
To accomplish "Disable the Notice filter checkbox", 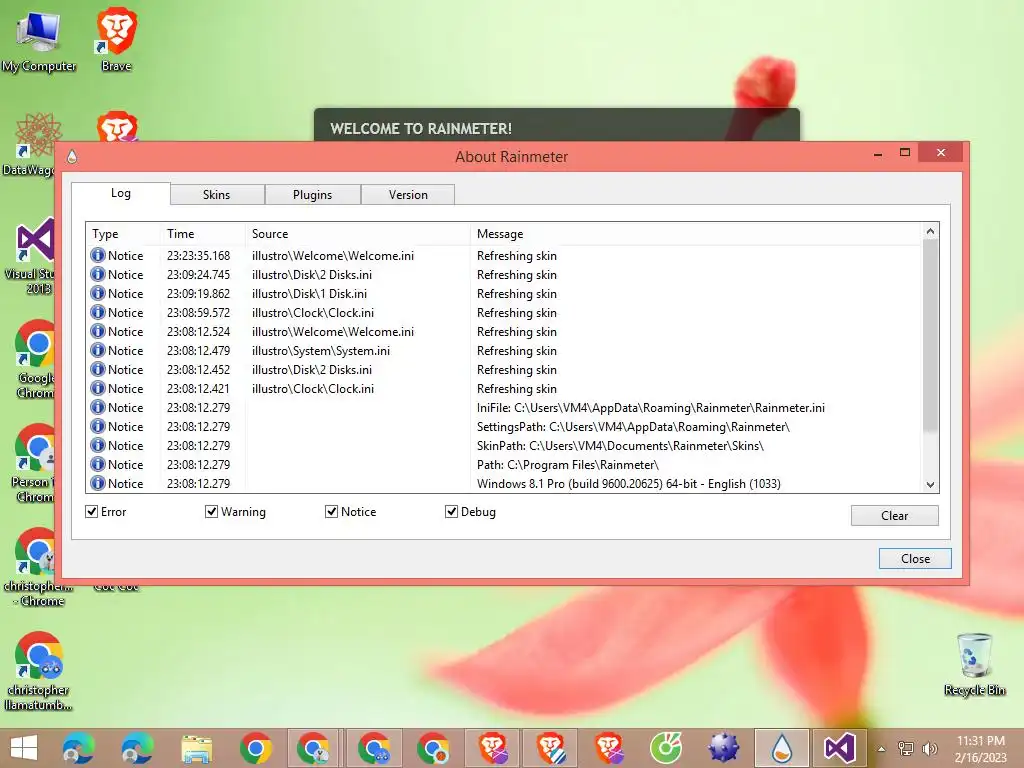I will tap(331, 511).
